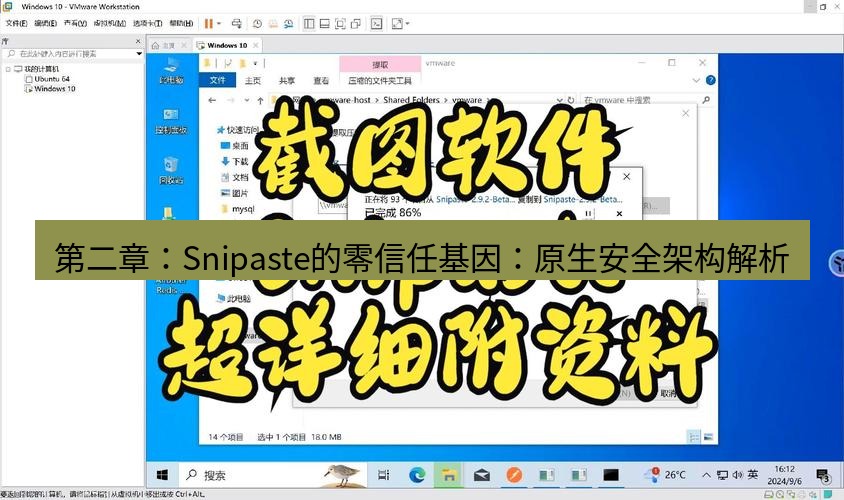Collapse the 我的计算机 tree node

coord(8,69)
